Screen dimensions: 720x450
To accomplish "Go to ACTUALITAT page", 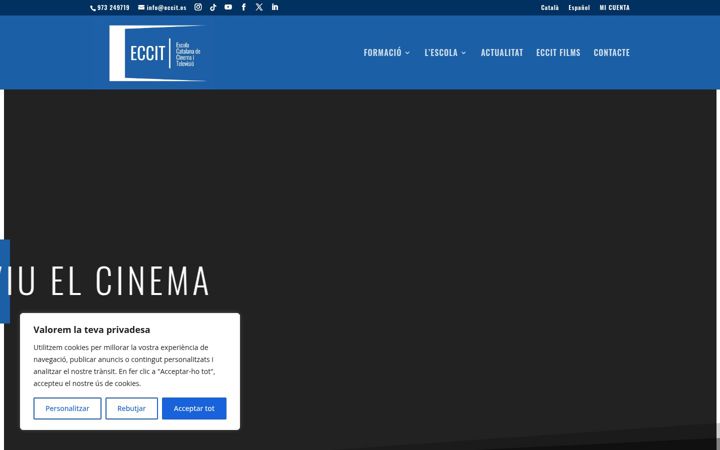I will pos(502,52).
